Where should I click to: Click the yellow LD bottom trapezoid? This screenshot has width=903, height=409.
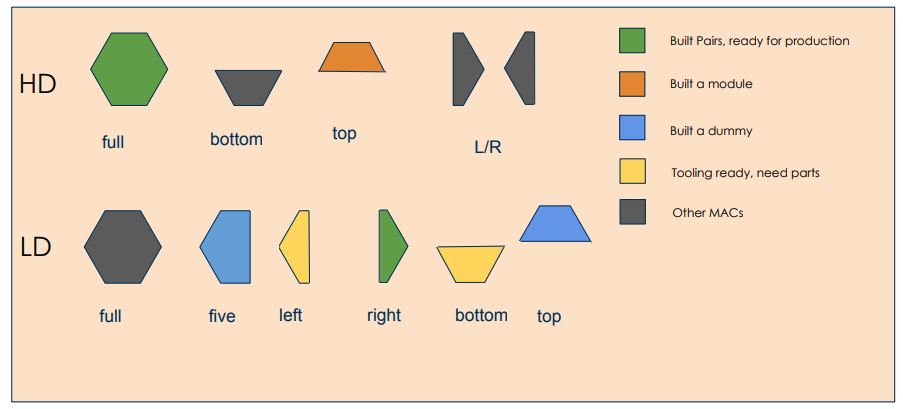click(x=471, y=264)
